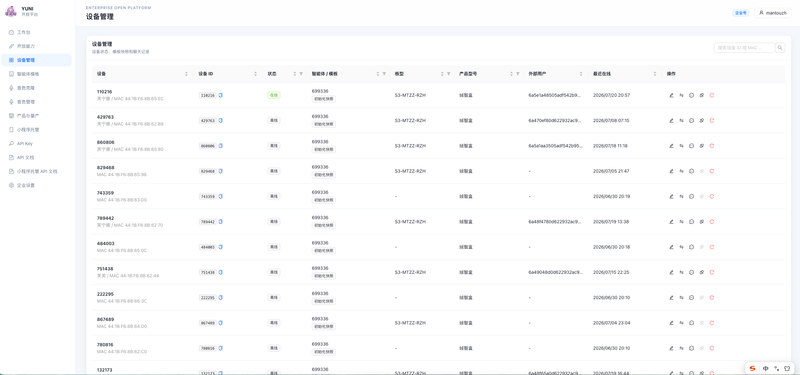Copy device ID 751438 using copy icon

(x=221, y=272)
